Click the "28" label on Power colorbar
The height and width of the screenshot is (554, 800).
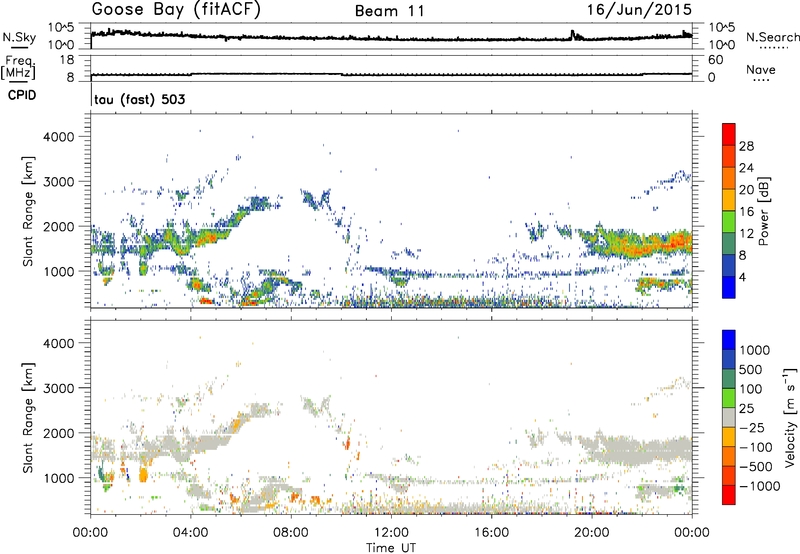(x=746, y=146)
